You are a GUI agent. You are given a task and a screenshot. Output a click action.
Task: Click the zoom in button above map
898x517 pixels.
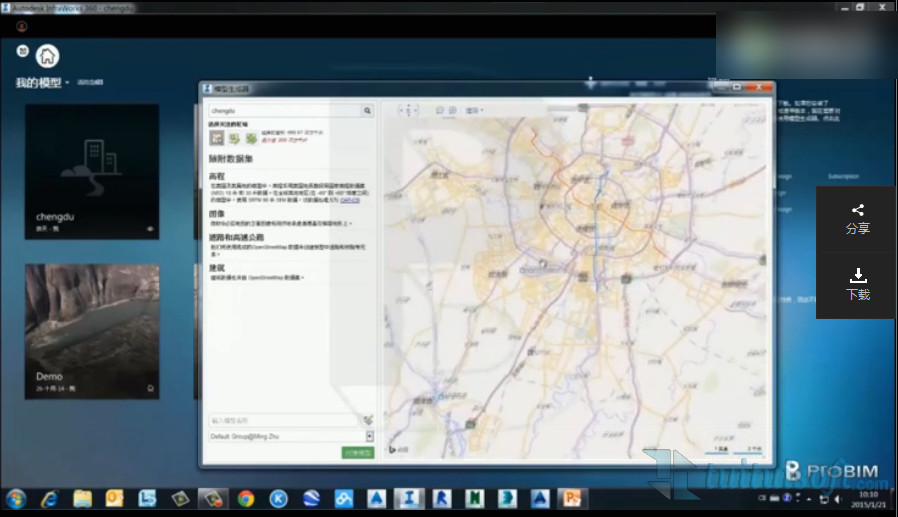453,110
